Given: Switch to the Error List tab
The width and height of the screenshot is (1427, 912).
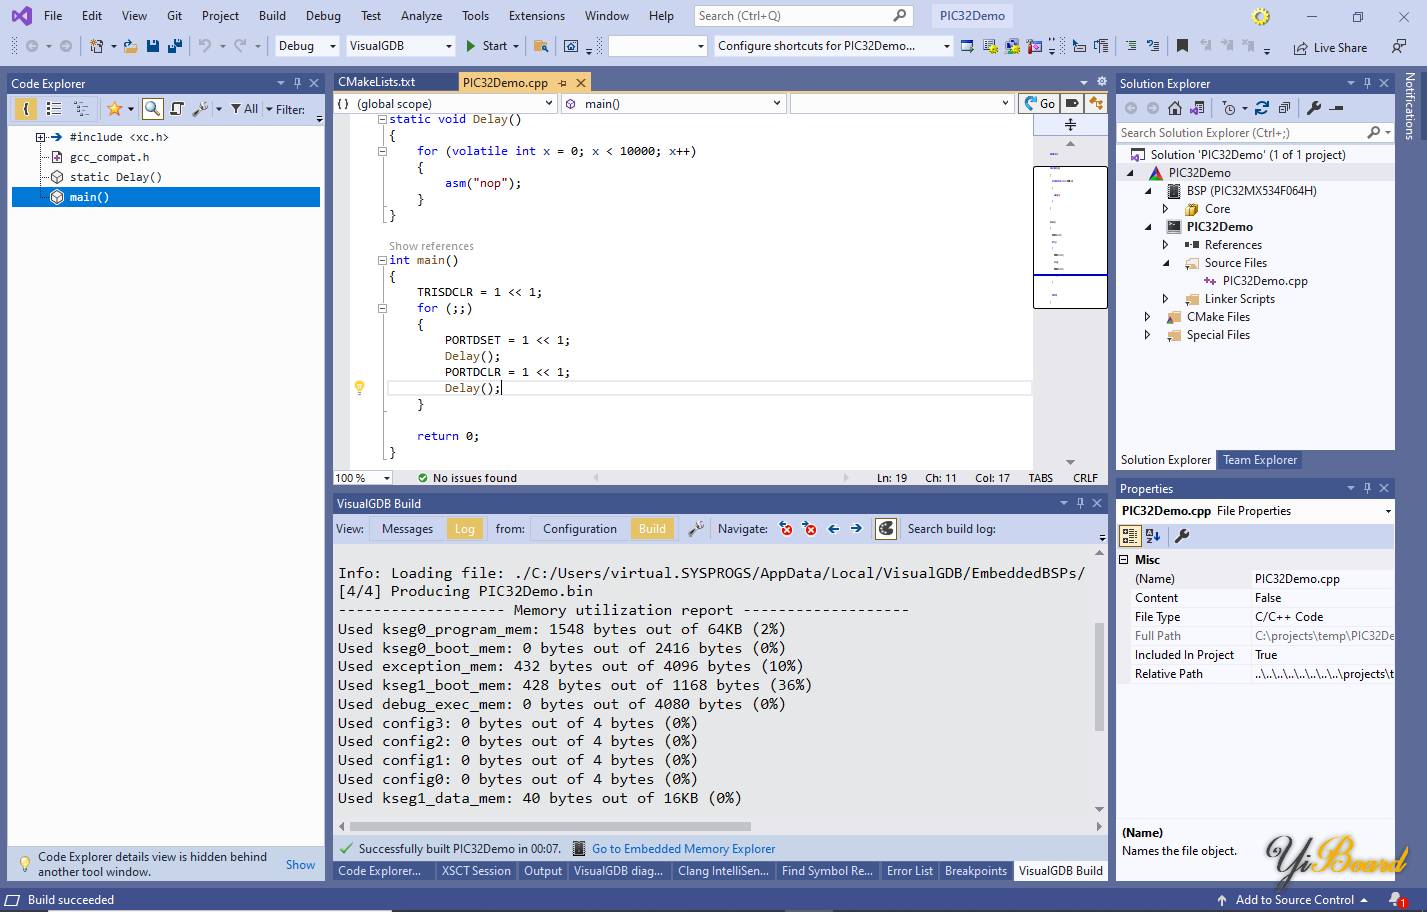Looking at the screenshot, I should (910, 871).
